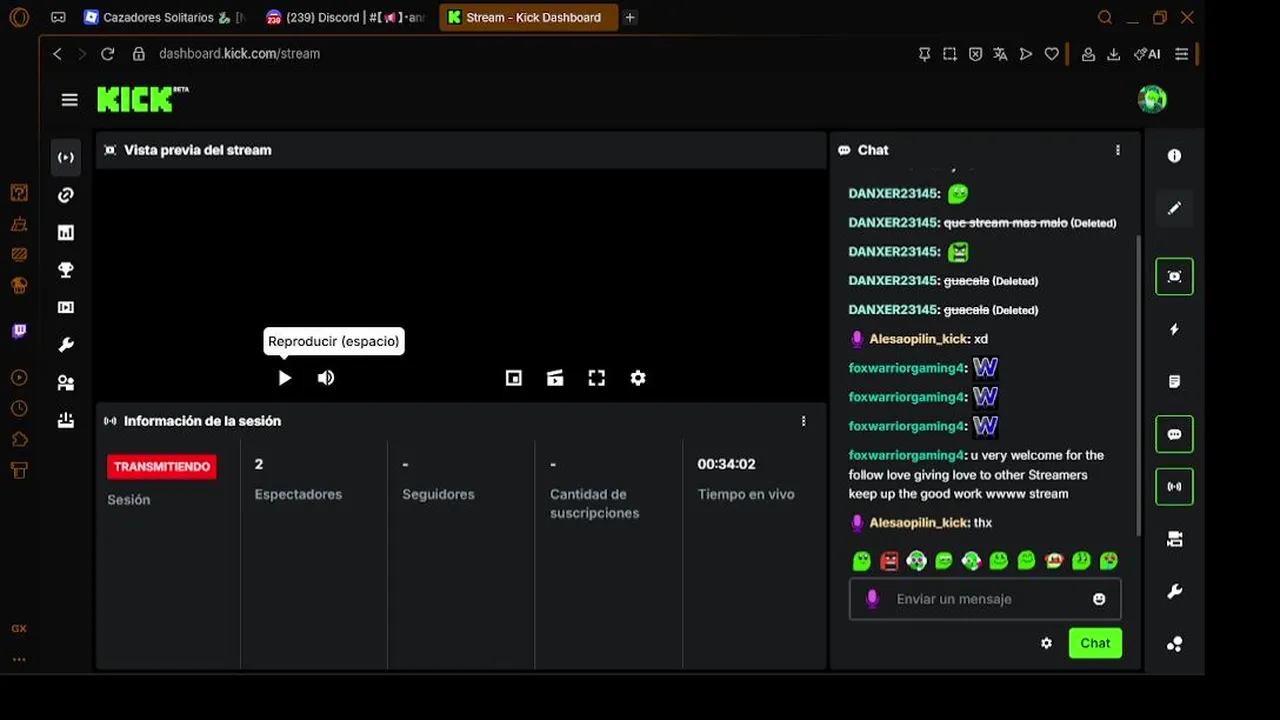
Task: Open the Opera AI assistant button
Action: click(x=1147, y=54)
